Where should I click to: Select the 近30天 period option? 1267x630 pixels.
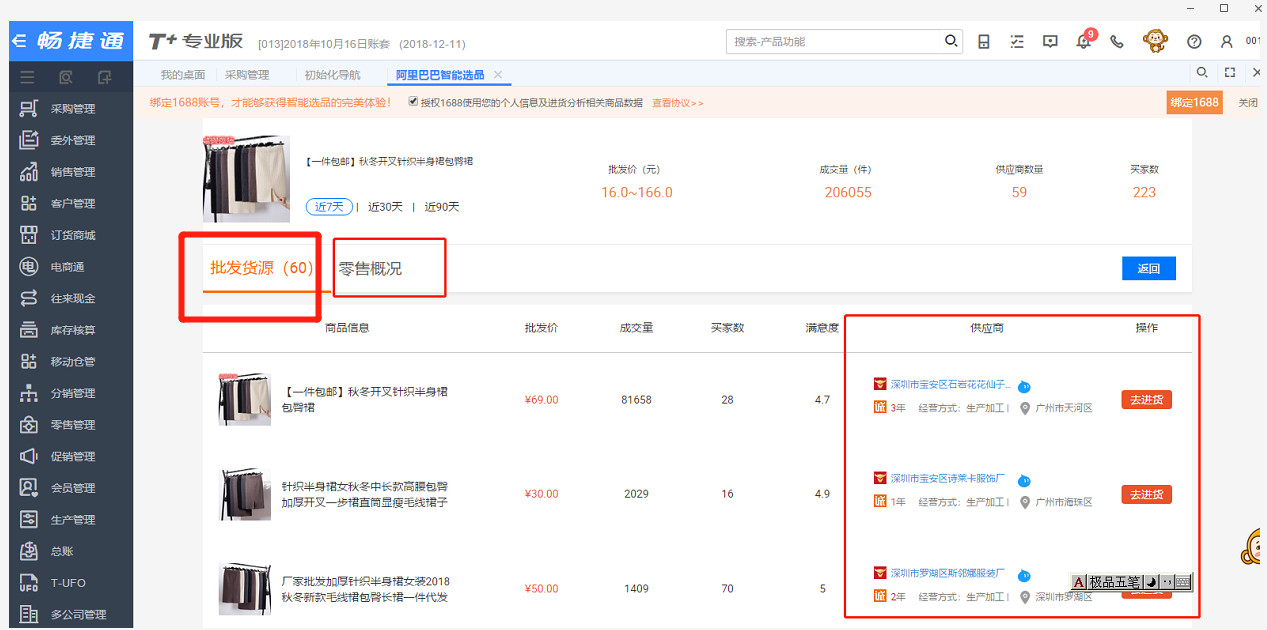pyautogui.click(x=385, y=207)
